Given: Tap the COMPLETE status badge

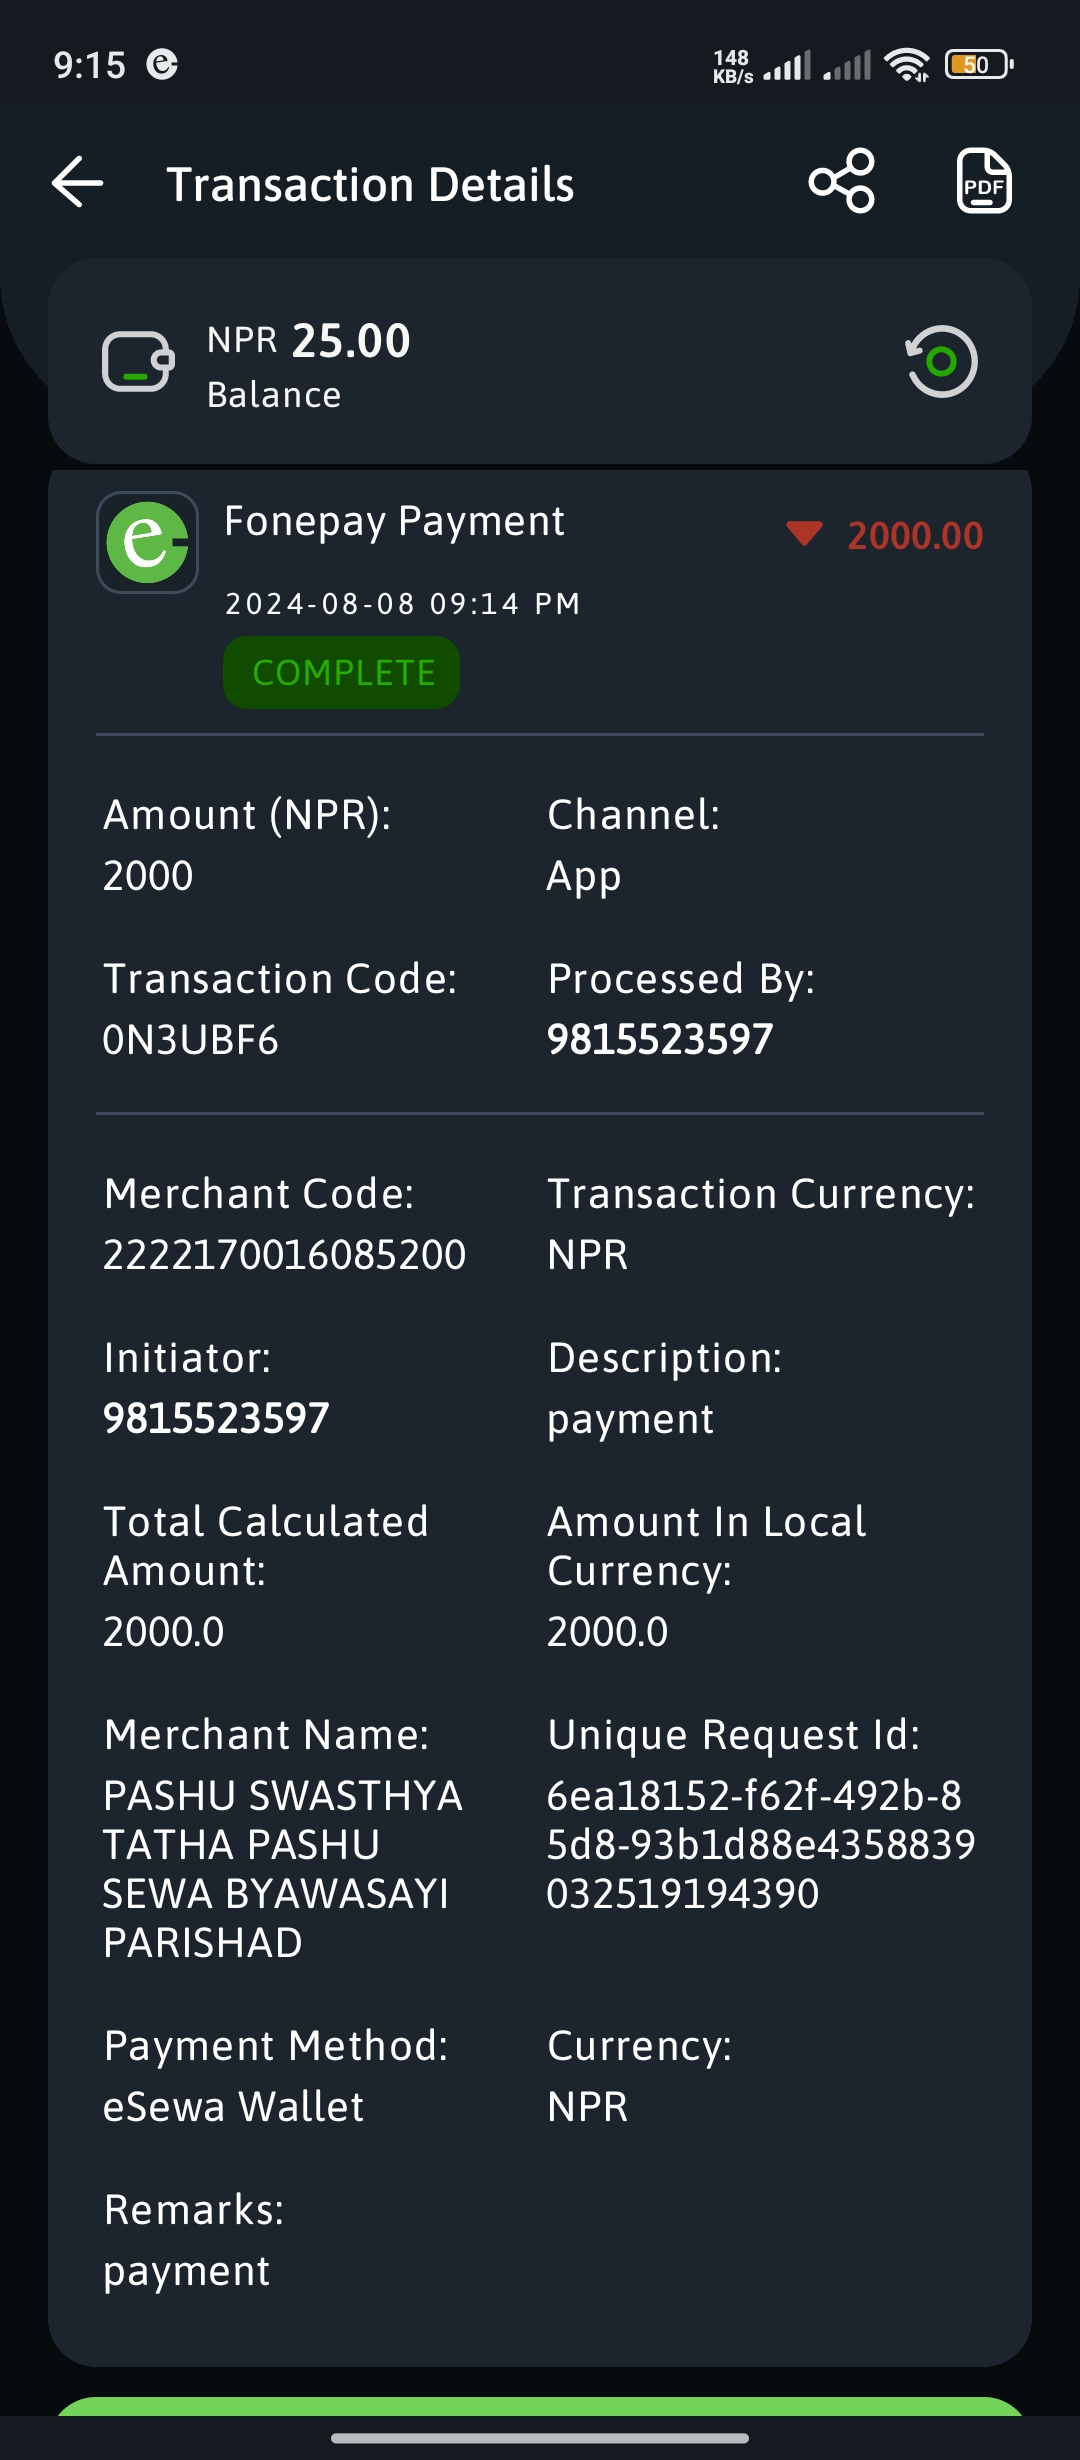Looking at the screenshot, I should pyautogui.click(x=342, y=673).
